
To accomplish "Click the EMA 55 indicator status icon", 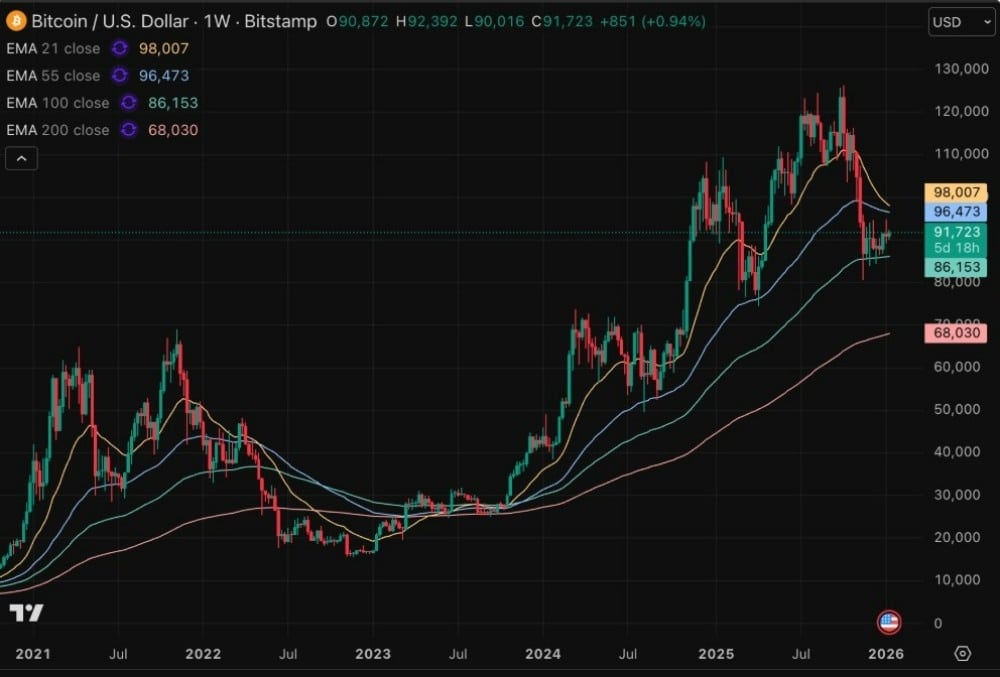I will 119,75.
